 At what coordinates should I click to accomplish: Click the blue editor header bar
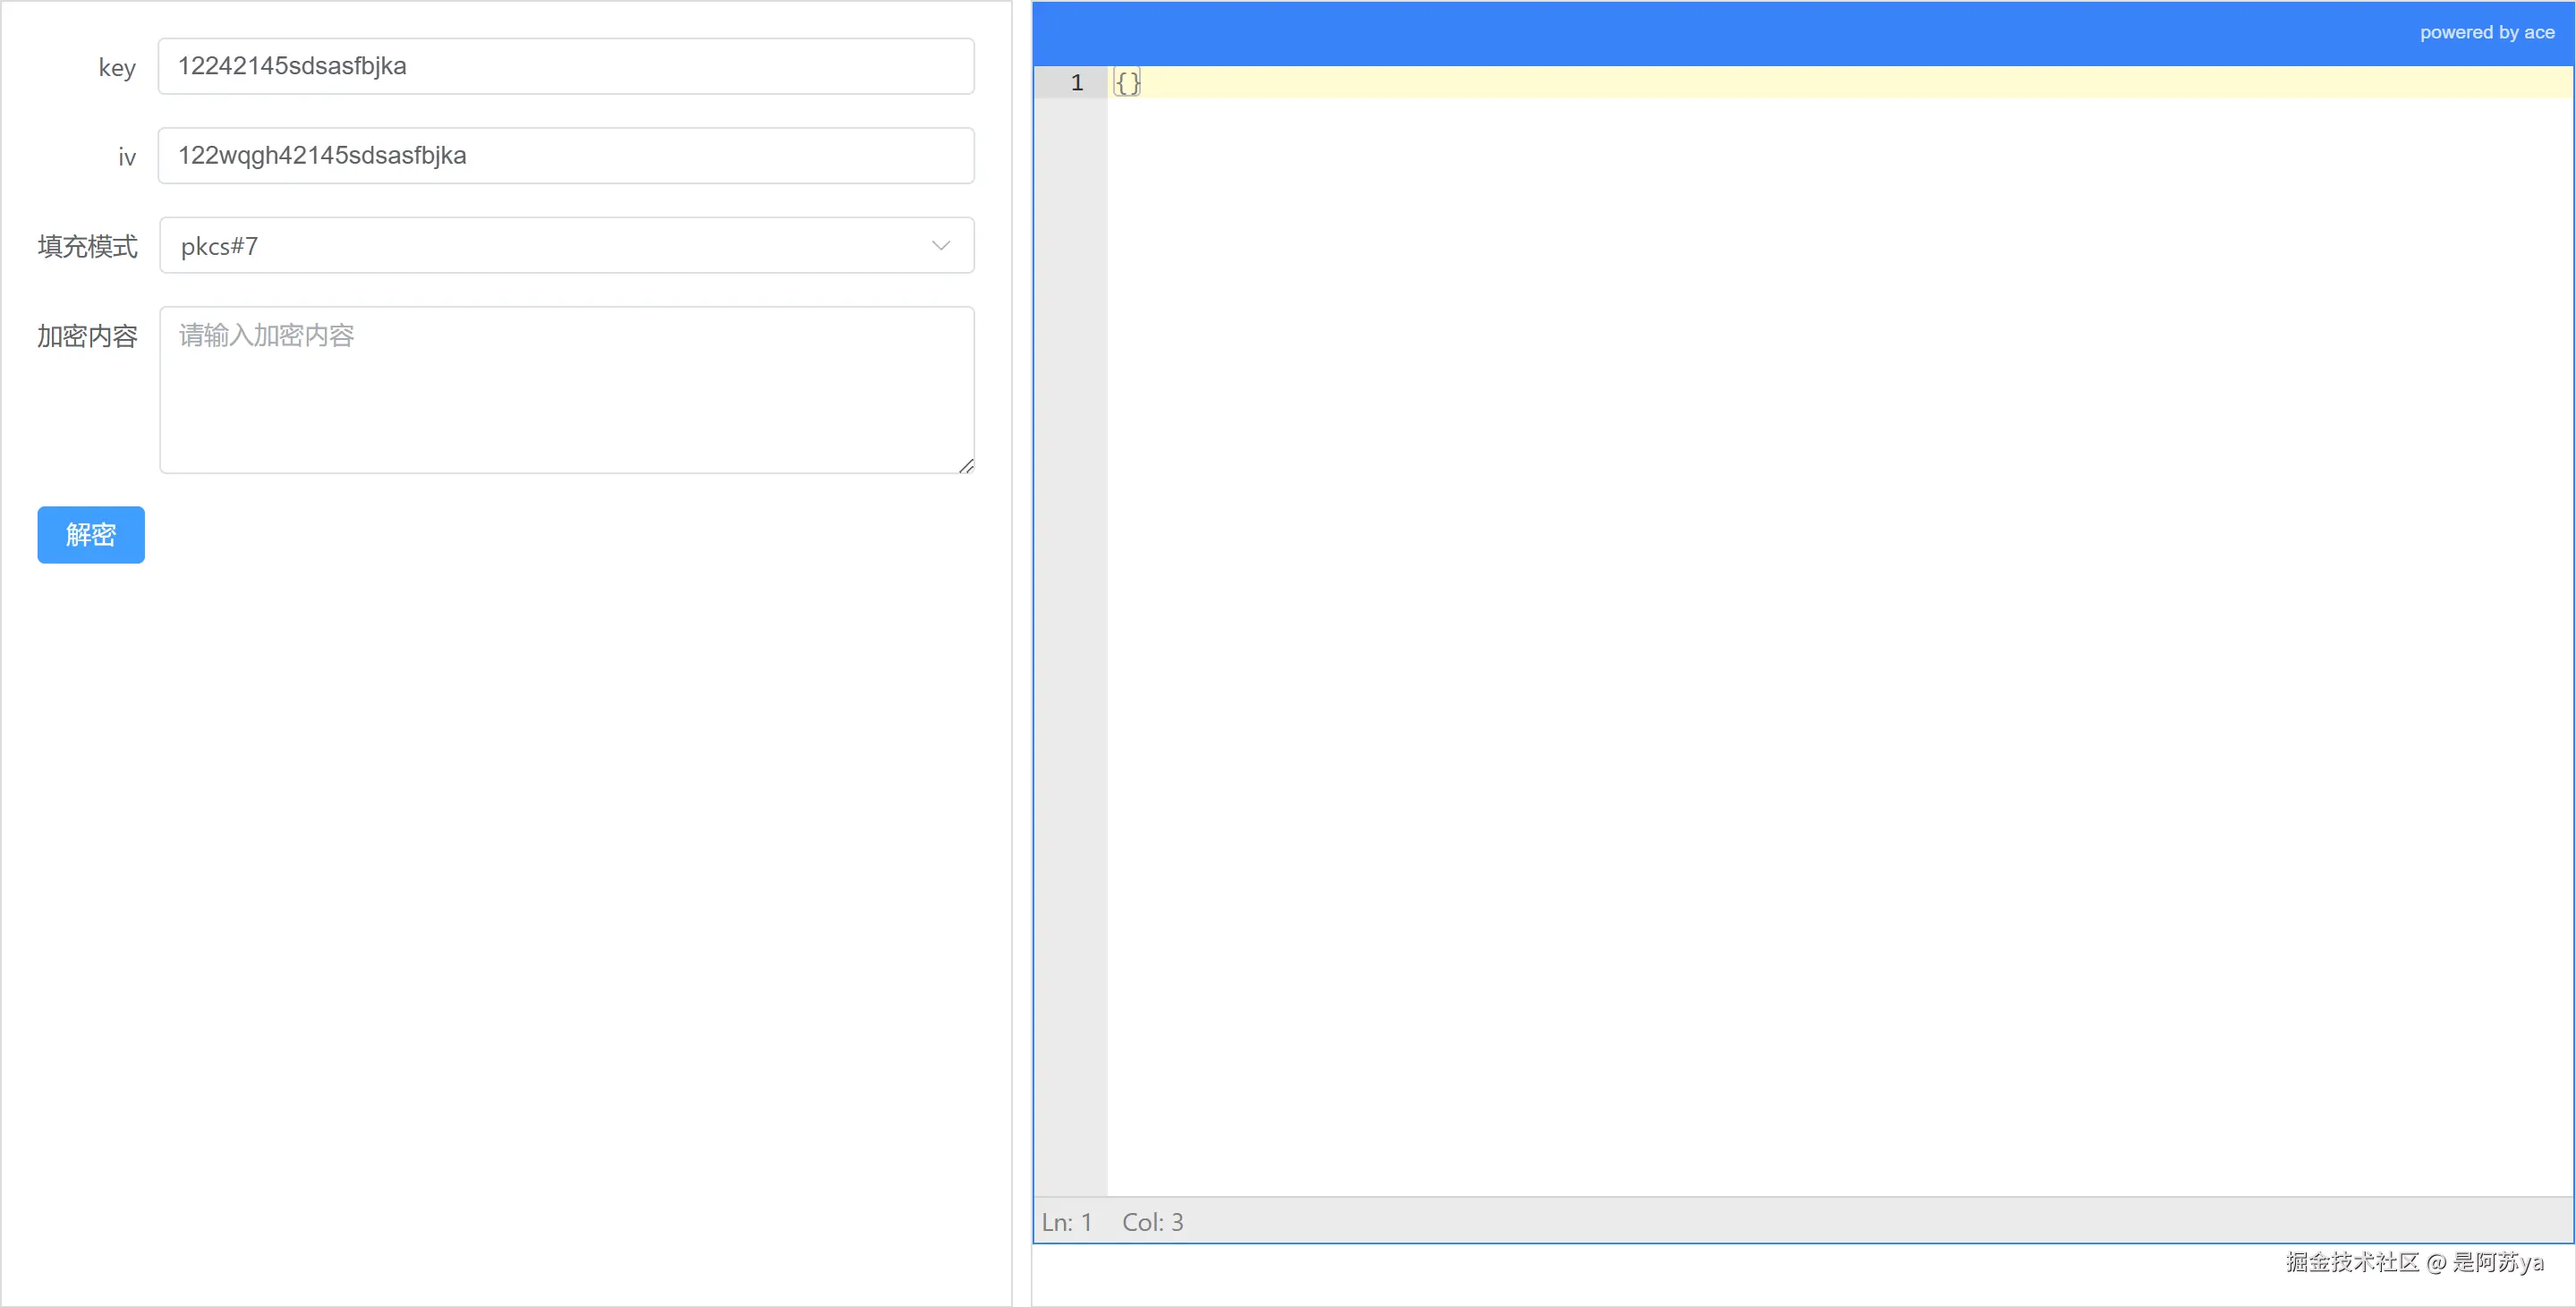(1700, 33)
